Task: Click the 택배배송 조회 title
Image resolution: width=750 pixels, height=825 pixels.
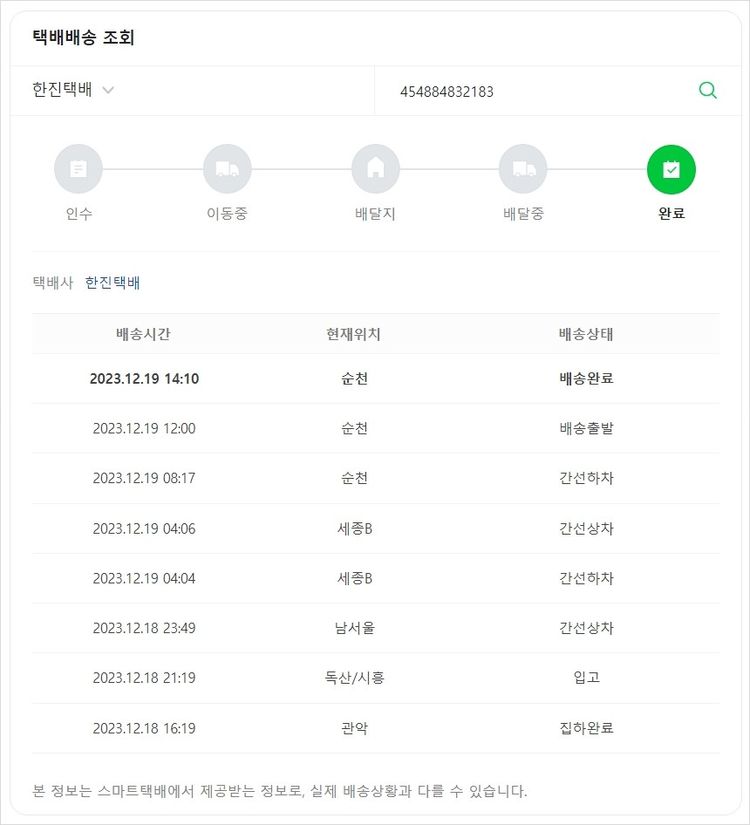Action: click(83, 38)
